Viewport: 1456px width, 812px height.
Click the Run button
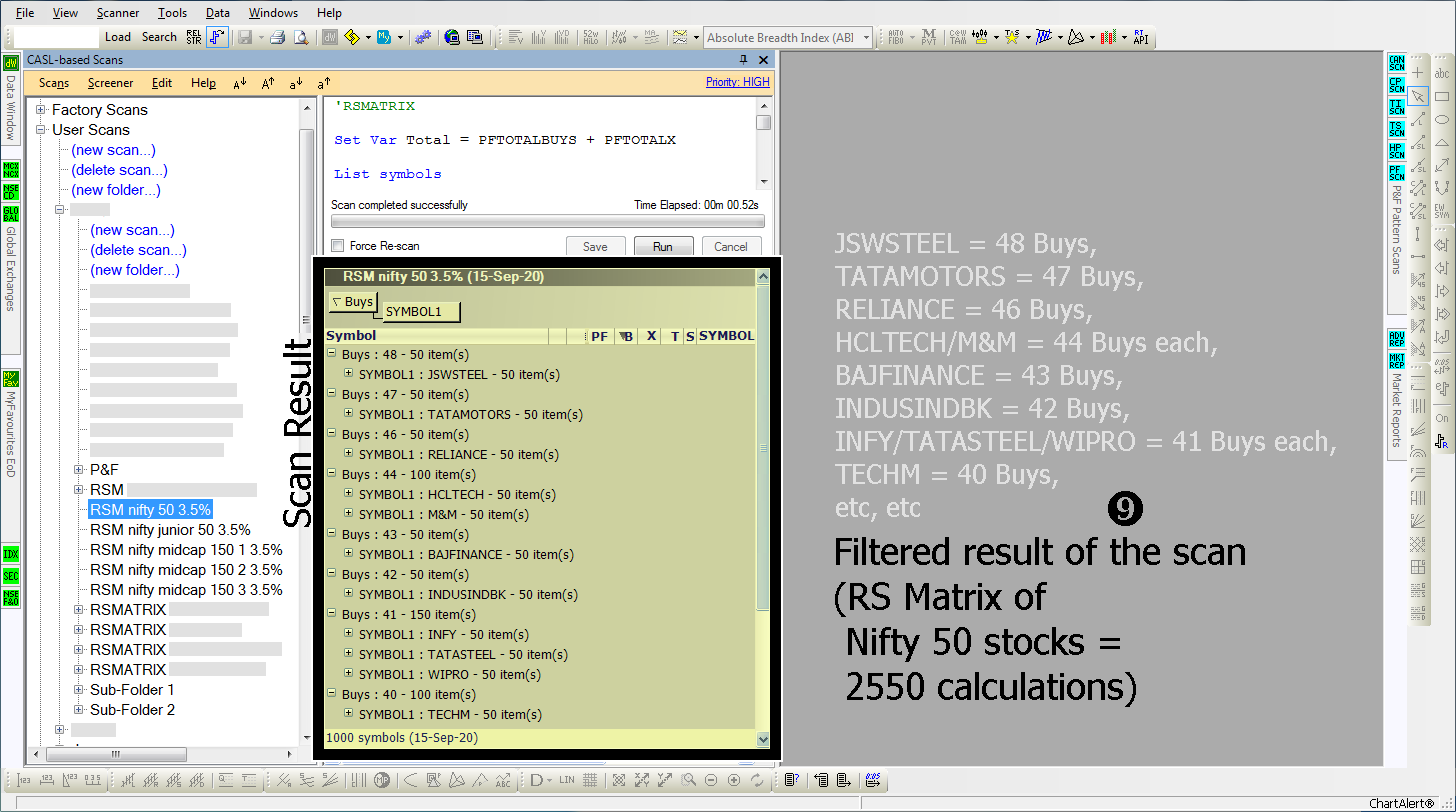(662, 246)
